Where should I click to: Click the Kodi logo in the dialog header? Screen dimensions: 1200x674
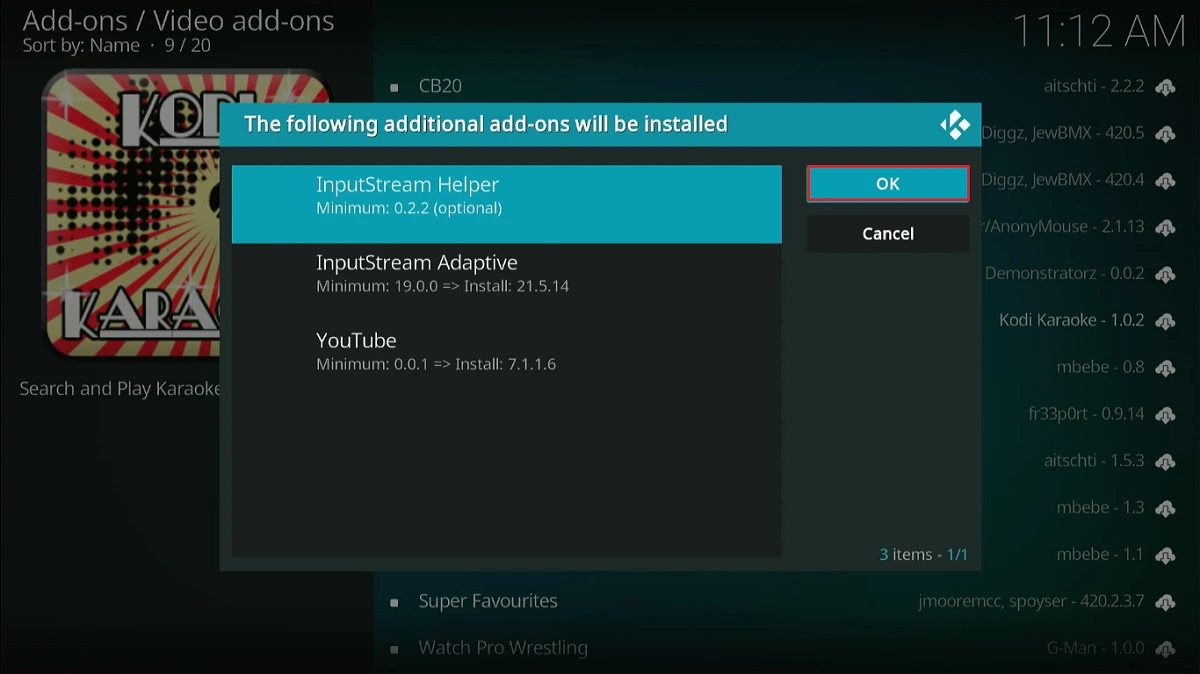[954, 124]
